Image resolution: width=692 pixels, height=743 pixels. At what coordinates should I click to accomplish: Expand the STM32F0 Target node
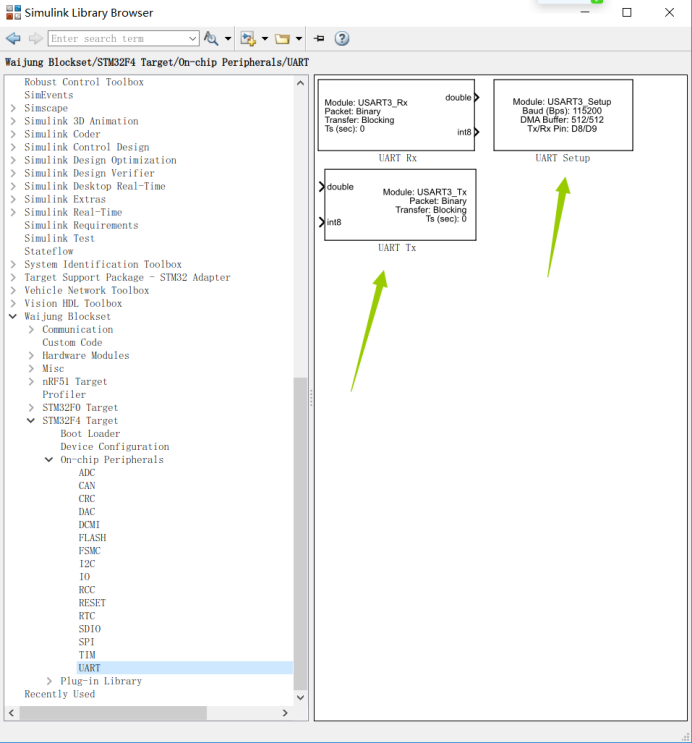click(31, 408)
